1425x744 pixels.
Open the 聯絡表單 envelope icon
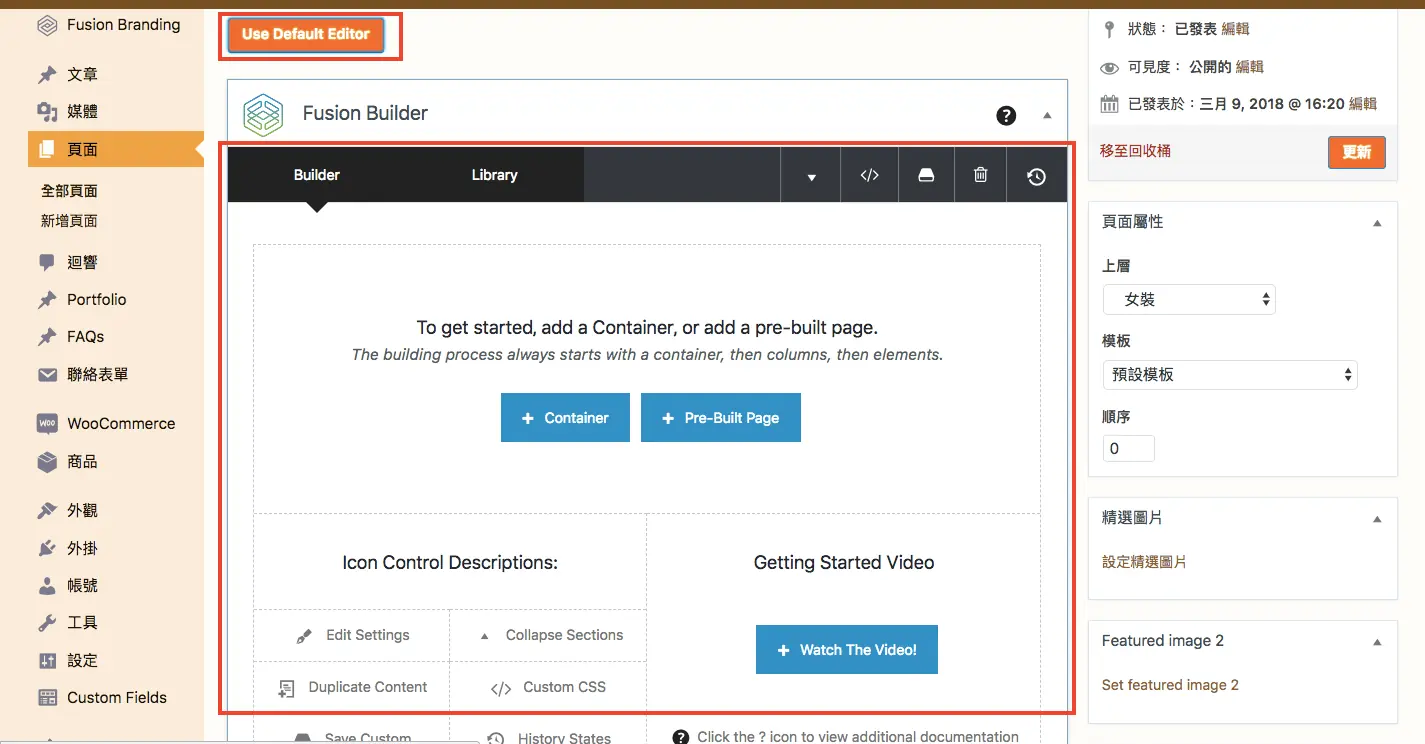point(47,375)
